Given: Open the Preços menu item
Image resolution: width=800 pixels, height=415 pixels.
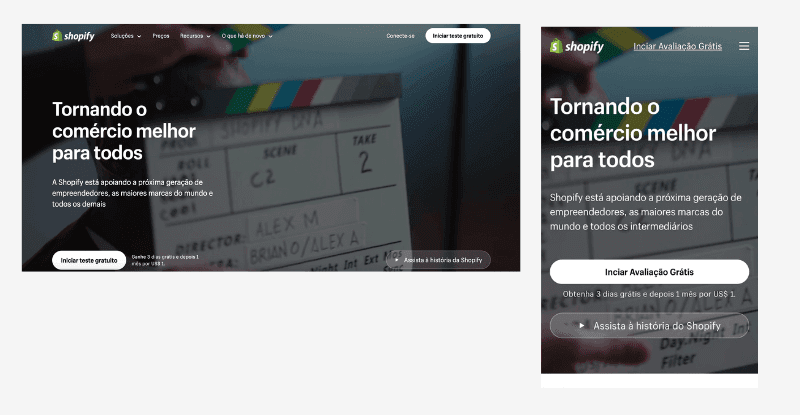Looking at the screenshot, I should pyautogui.click(x=161, y=36).
